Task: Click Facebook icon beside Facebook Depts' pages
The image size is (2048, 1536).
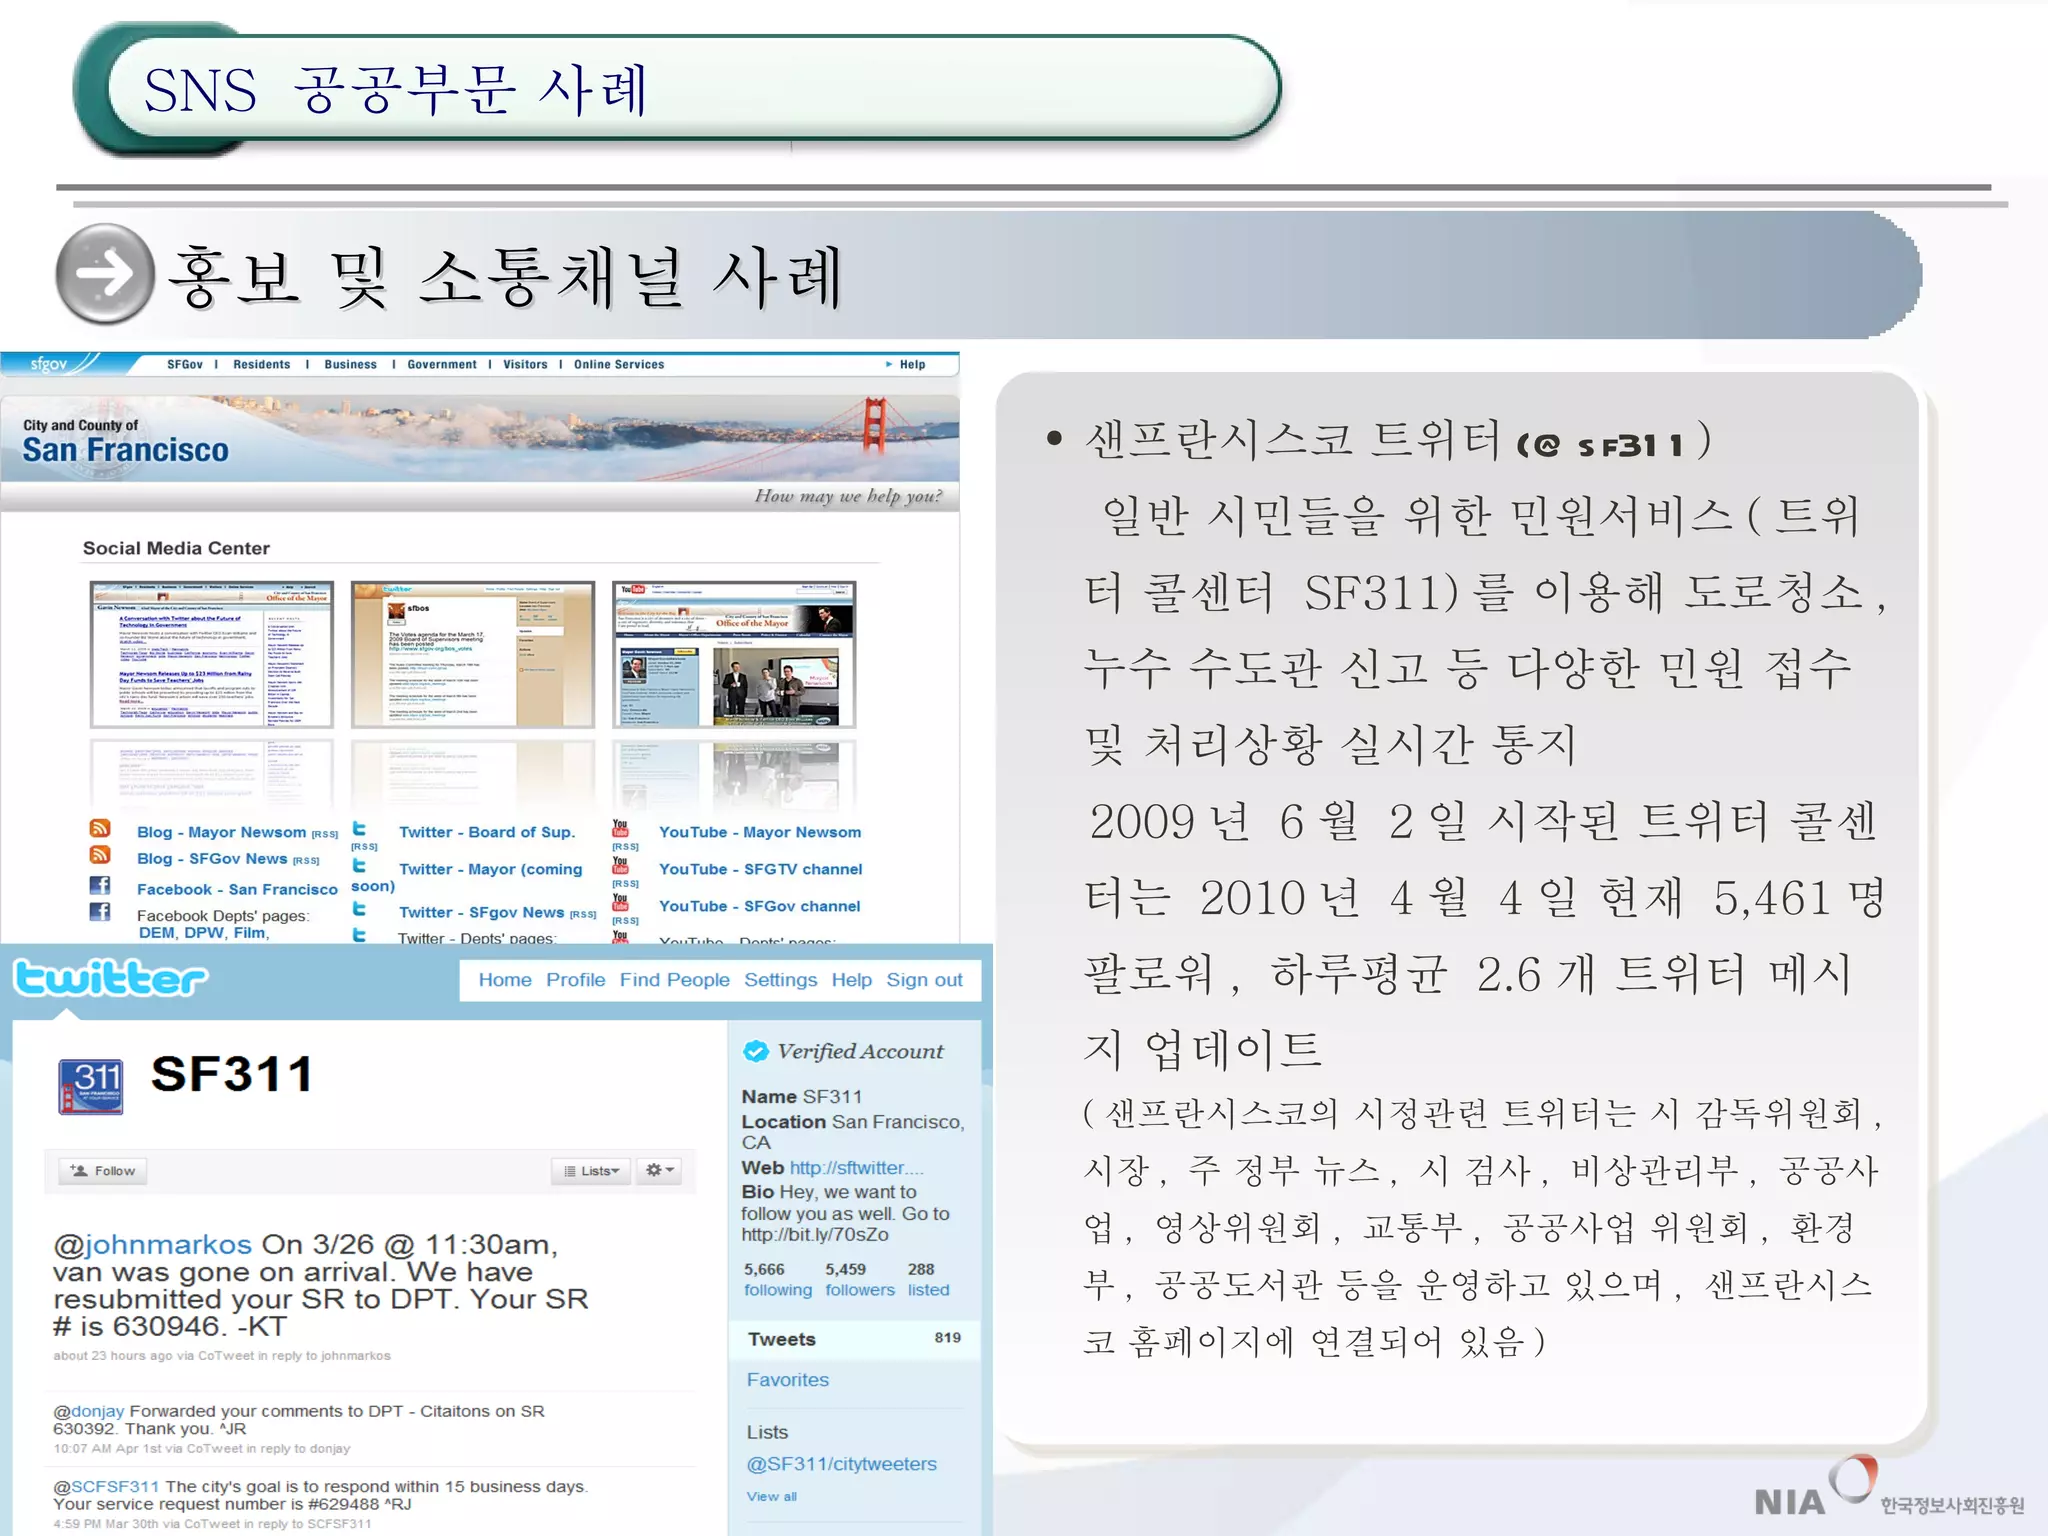Action: pyautogui.click(x=100, y=911)
